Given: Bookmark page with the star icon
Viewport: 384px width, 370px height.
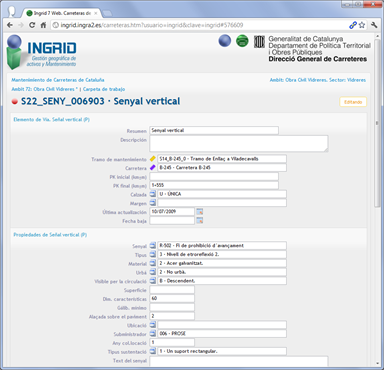Looking at the screenshot, I should pos(362,25).
